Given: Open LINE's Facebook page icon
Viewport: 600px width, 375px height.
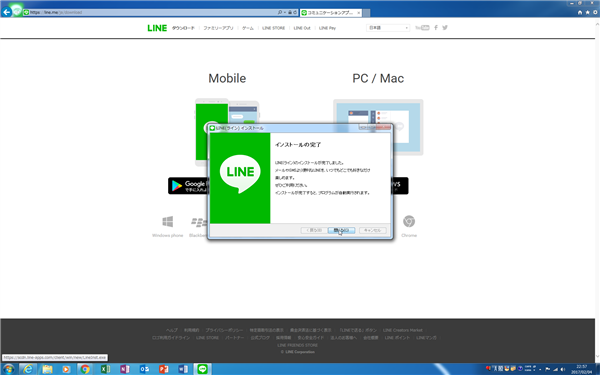Looking at the screenshot, I should click(x=436, y=28).
